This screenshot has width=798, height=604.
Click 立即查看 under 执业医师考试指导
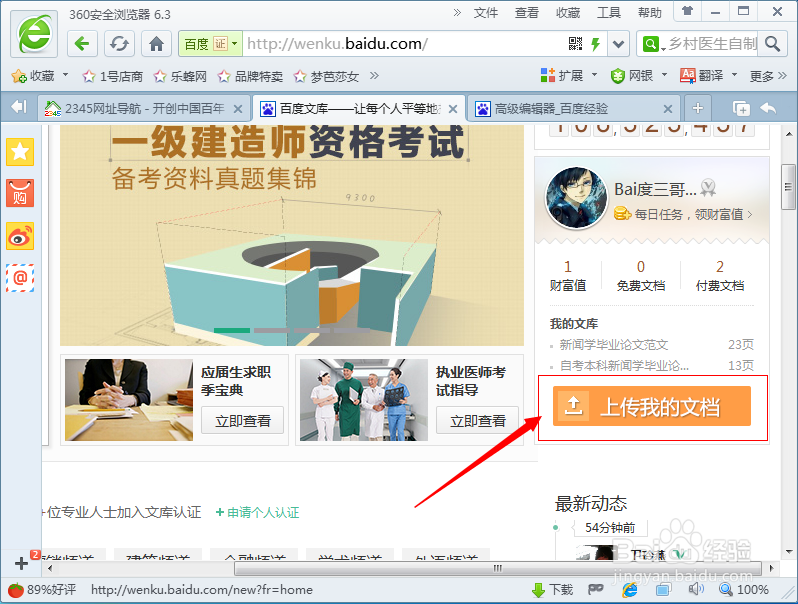coord(477,420)
